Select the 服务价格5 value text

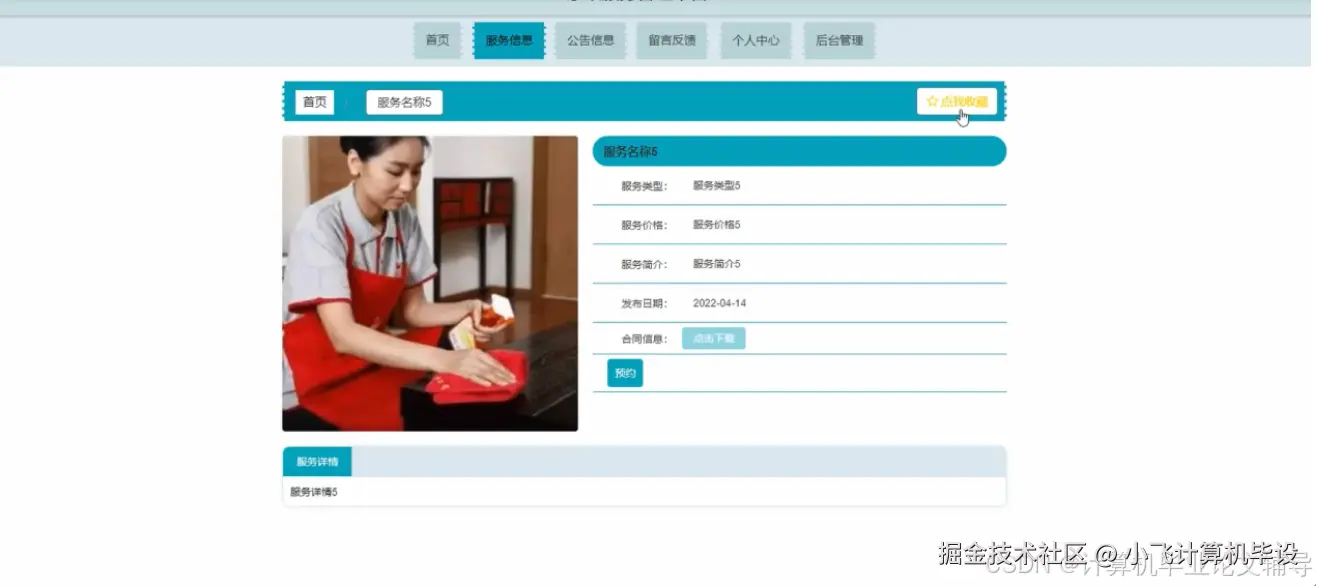point(717,225)
